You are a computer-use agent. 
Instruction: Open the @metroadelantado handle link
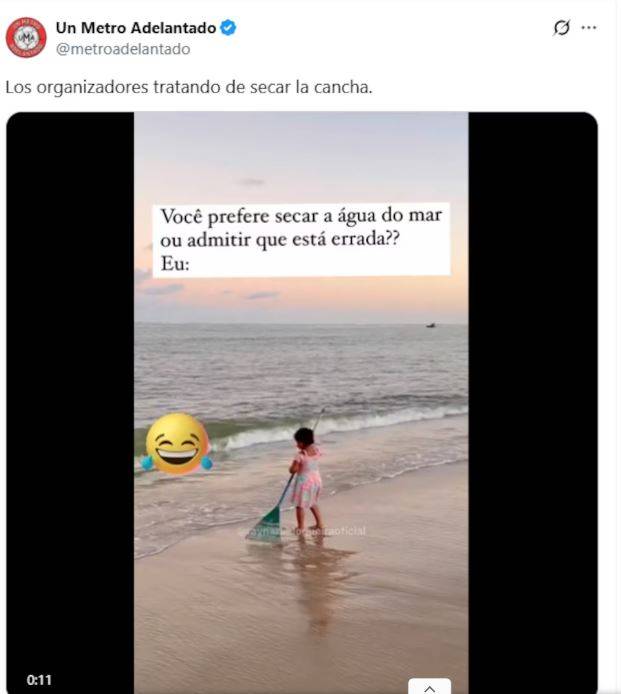click(x=123, y=49)
